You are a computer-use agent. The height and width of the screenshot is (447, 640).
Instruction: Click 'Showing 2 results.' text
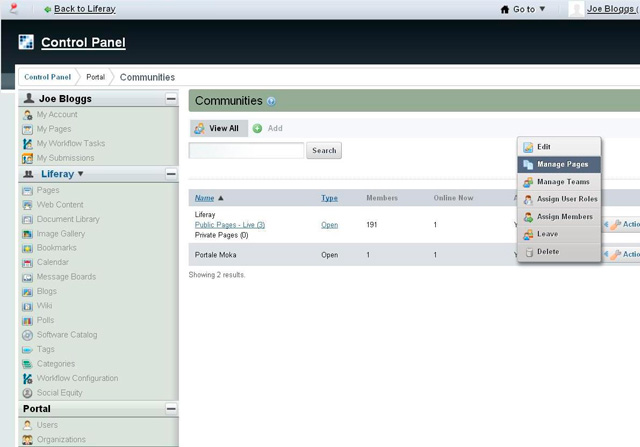217,275
